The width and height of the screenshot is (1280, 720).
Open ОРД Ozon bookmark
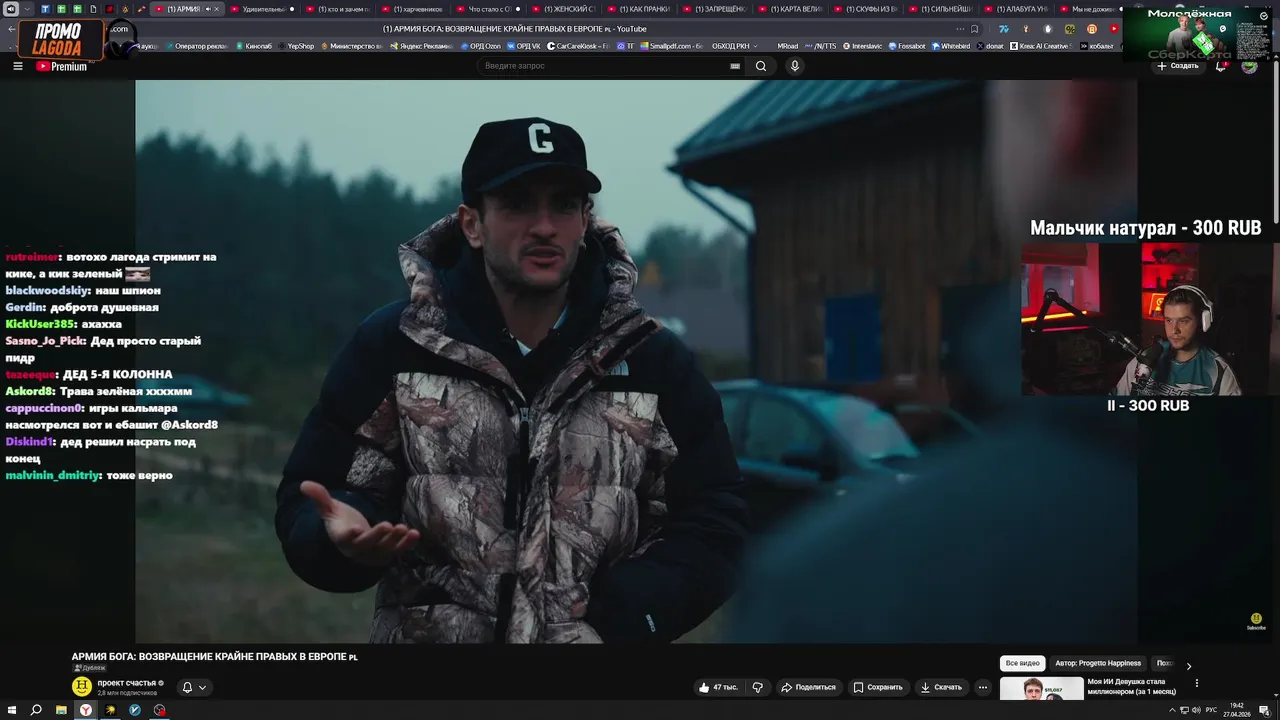pos(481,46)
